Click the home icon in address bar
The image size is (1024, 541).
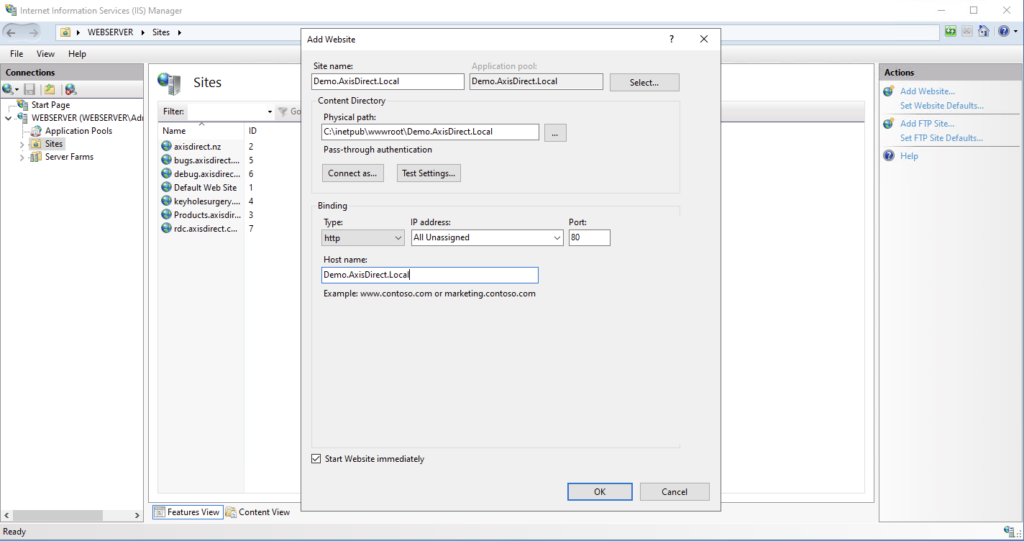(983, 31)
